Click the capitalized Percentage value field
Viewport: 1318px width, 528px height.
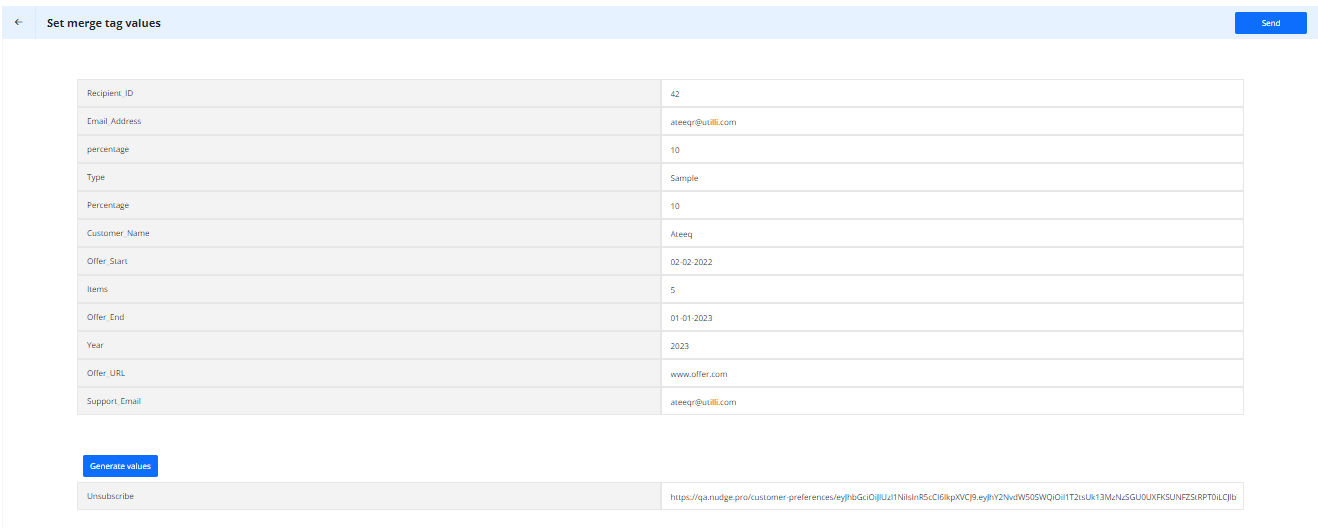click(952, 205)
